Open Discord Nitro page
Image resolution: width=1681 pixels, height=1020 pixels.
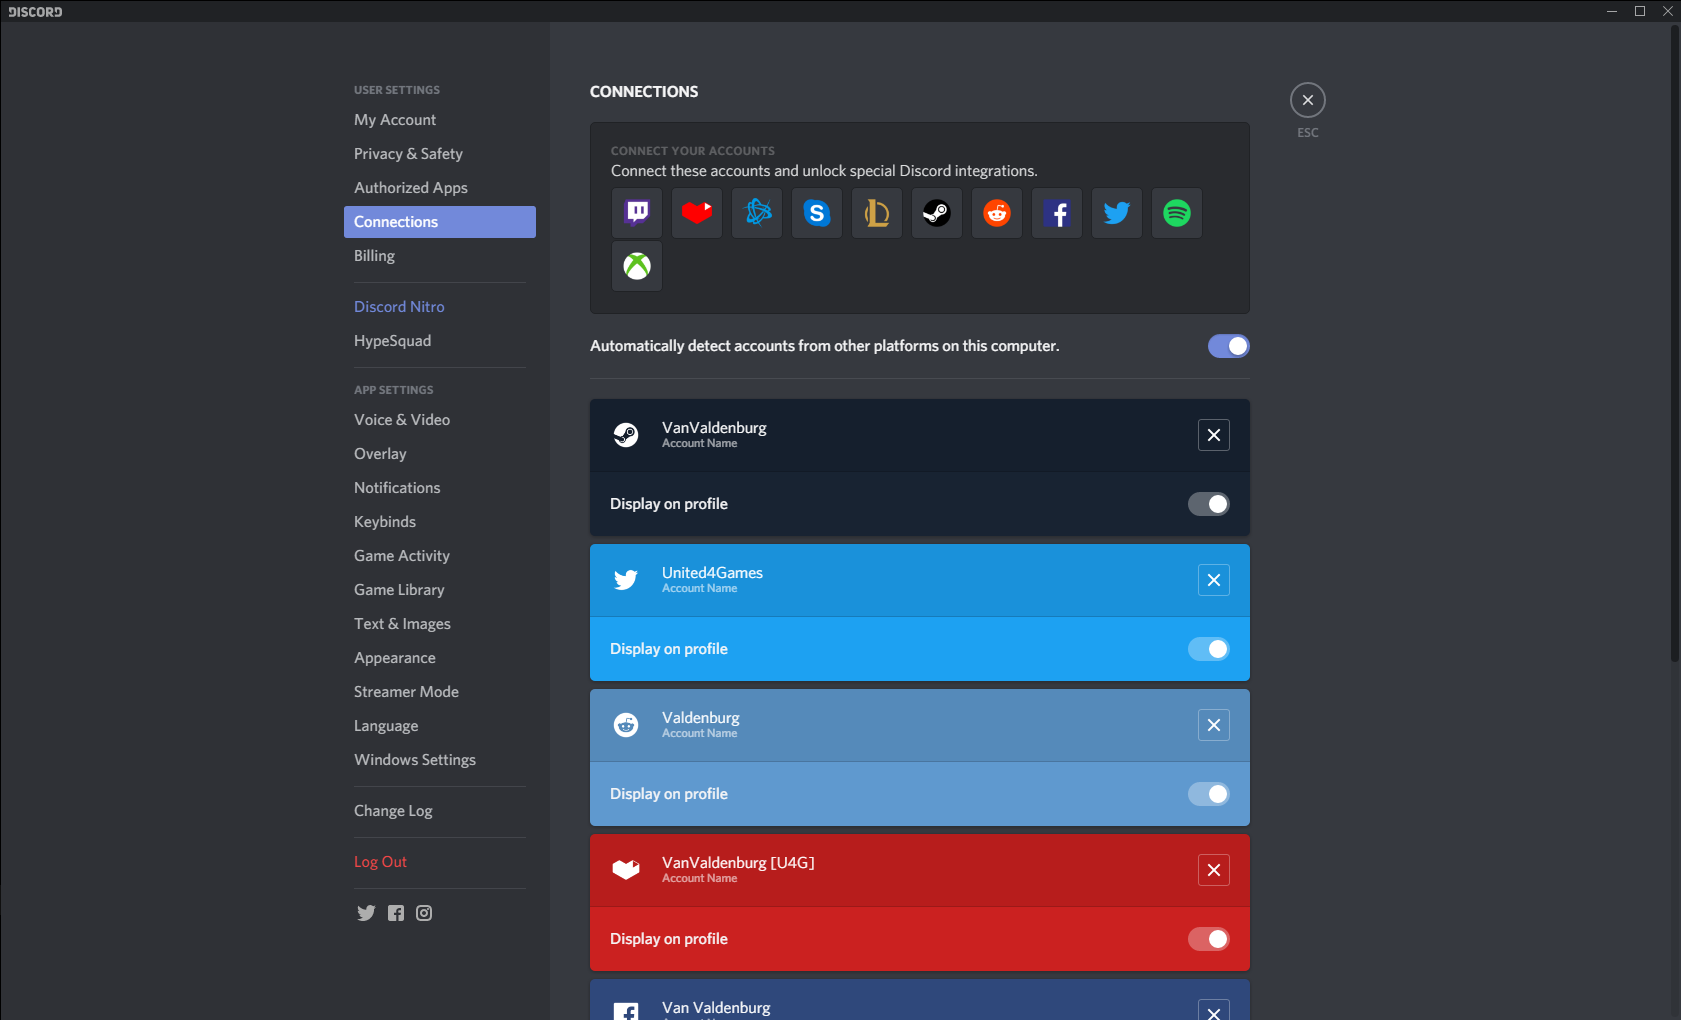point(440,307)
